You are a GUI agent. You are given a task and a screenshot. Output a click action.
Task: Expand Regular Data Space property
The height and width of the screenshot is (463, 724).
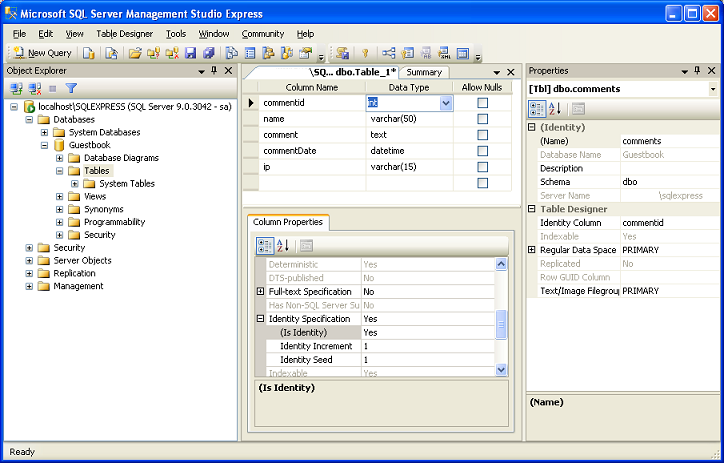(531, 250)
